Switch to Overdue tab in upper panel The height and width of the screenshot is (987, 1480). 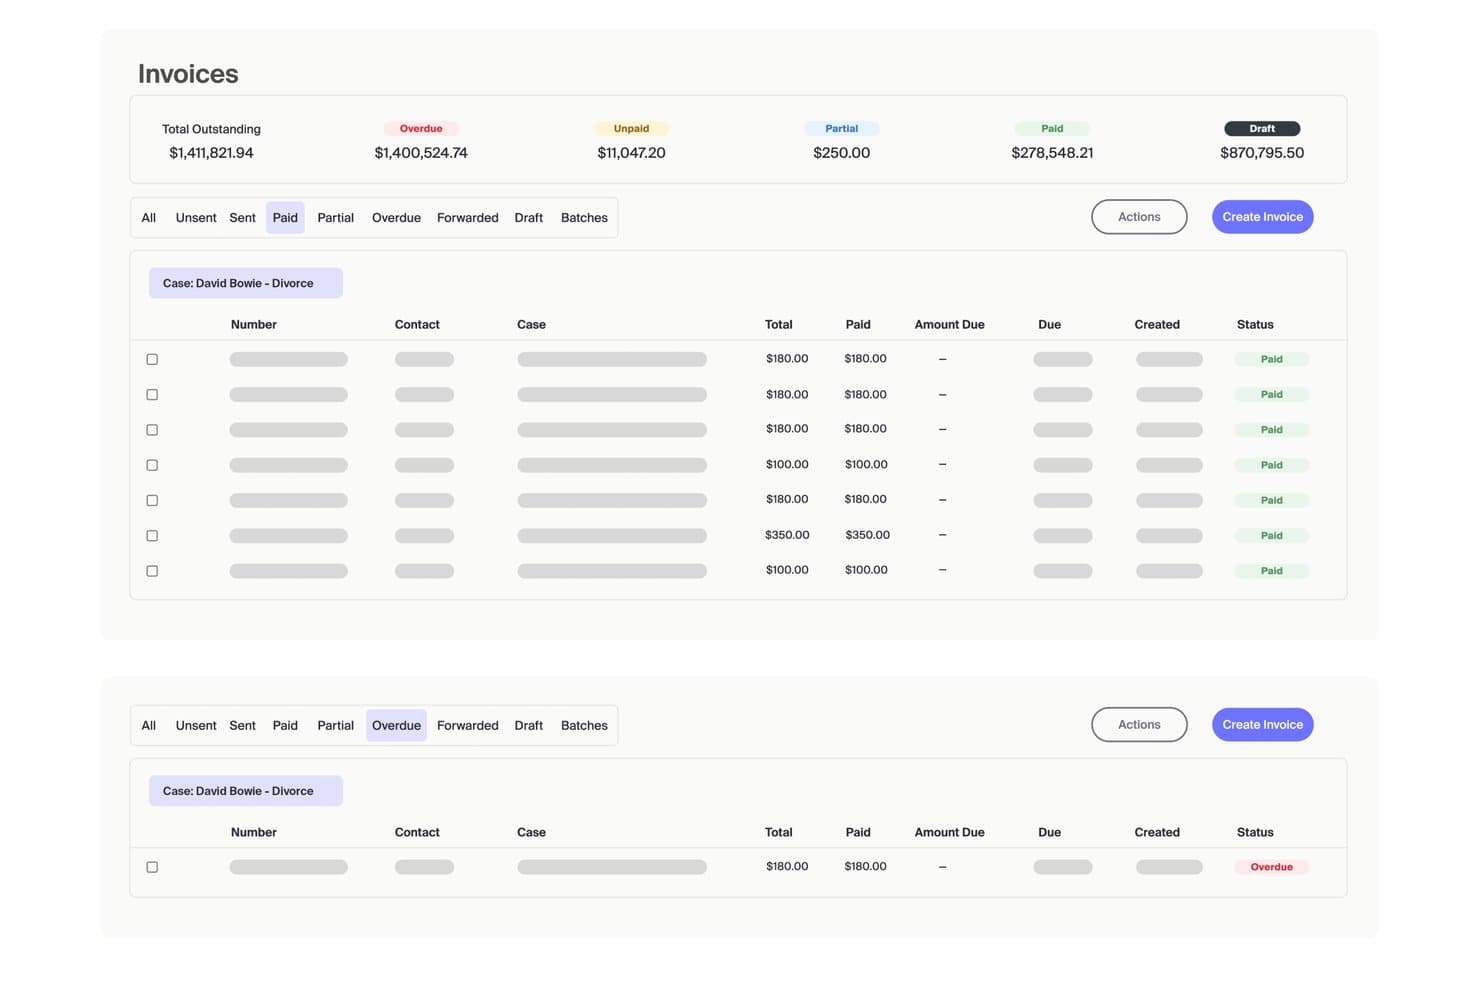(x=396, y=218)
